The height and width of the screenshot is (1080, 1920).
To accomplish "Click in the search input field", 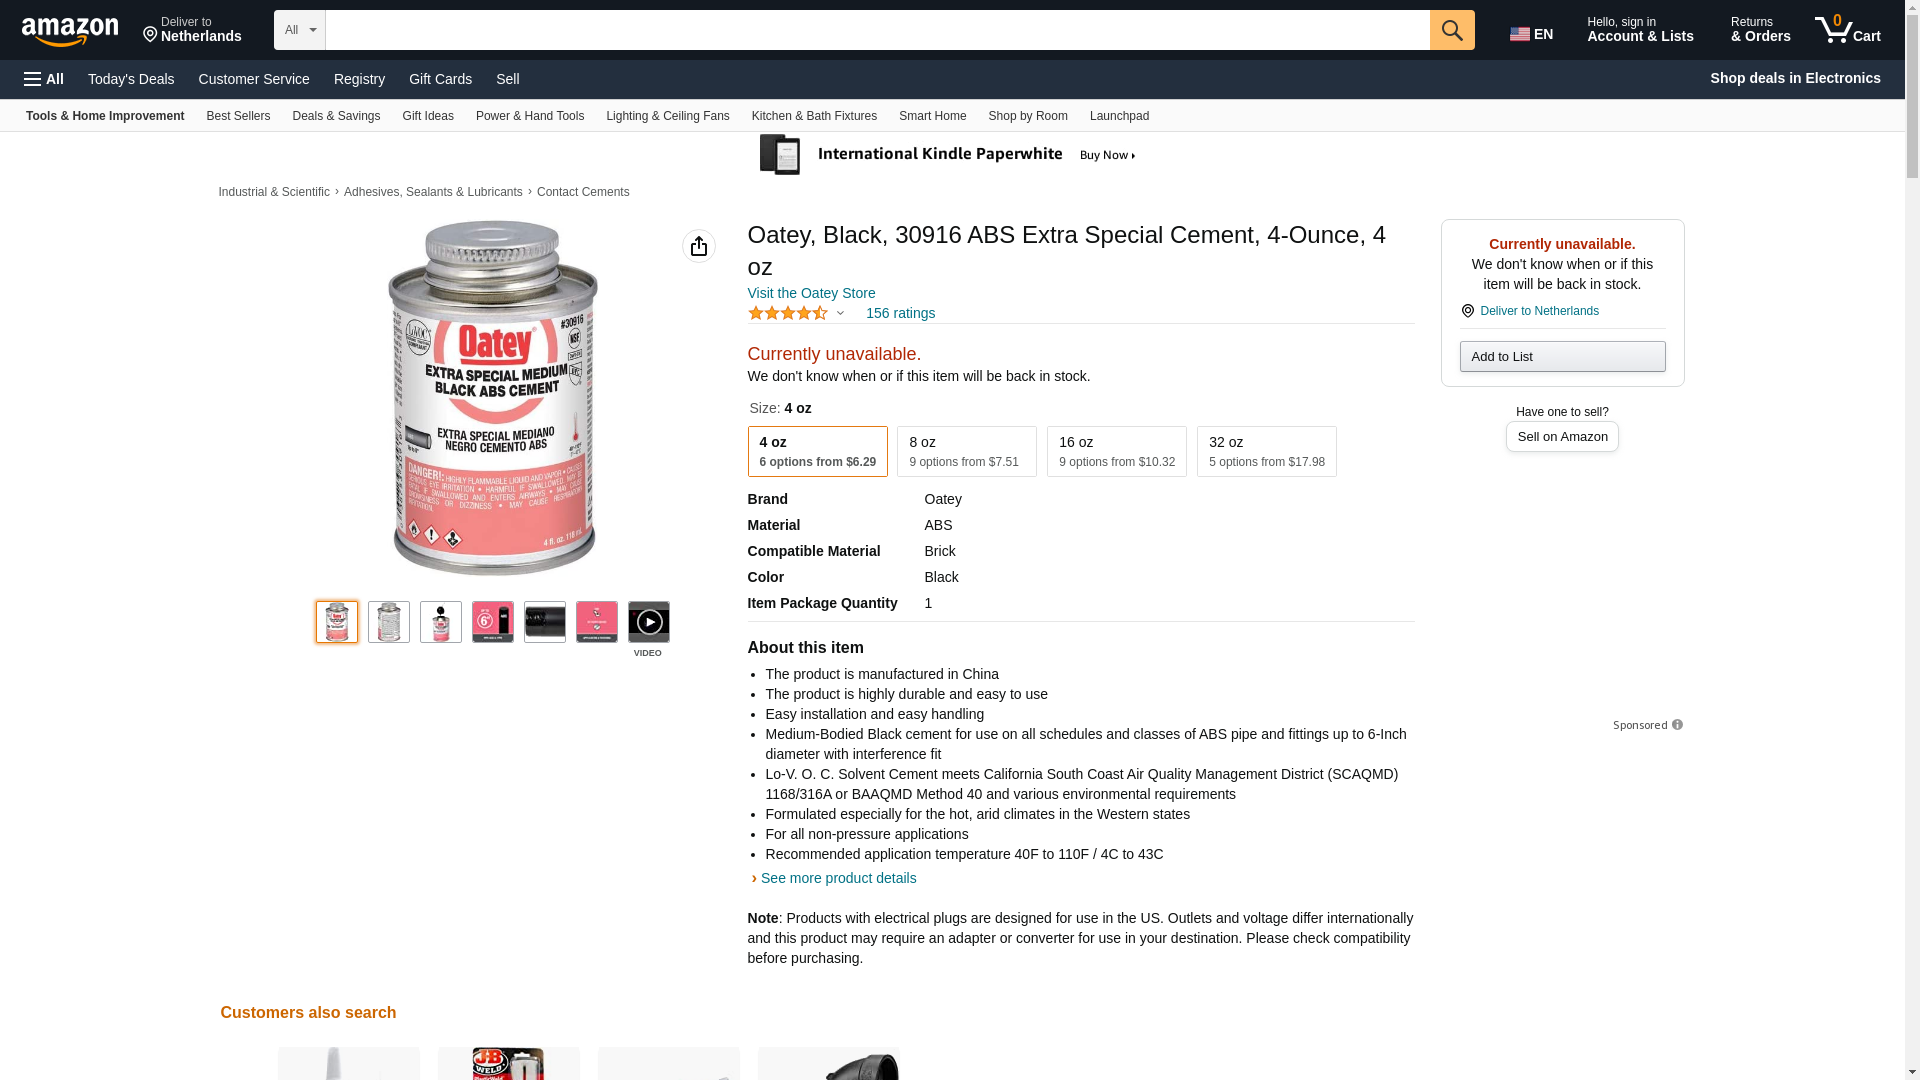I will 877,30.
